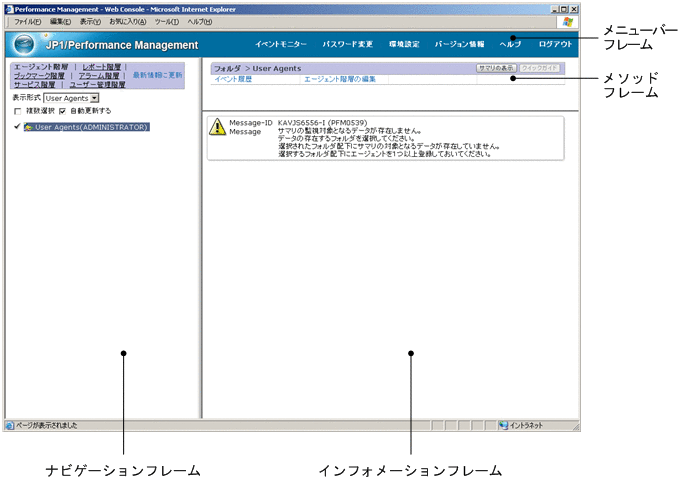Switch to the アラーム階層 tab
The width and height of the screenshot is (680, 483).
pyautogui.click(x=99, y=75)
